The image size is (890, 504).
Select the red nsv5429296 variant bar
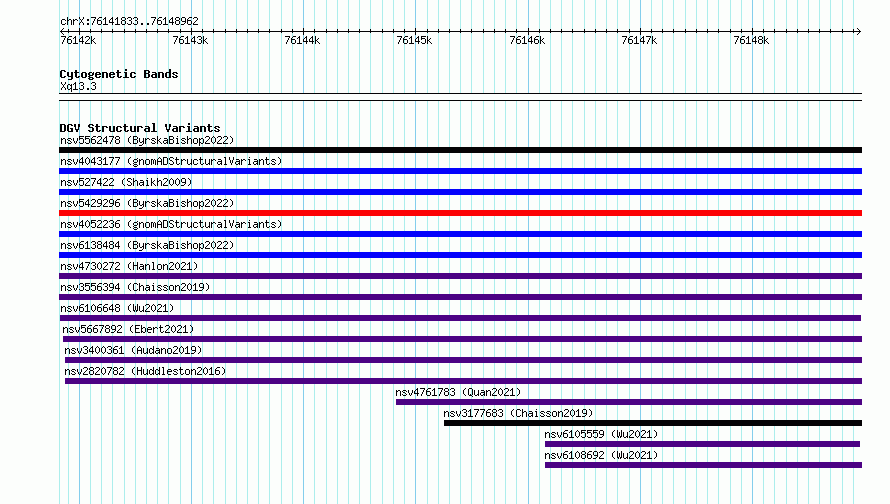(460, 213)
